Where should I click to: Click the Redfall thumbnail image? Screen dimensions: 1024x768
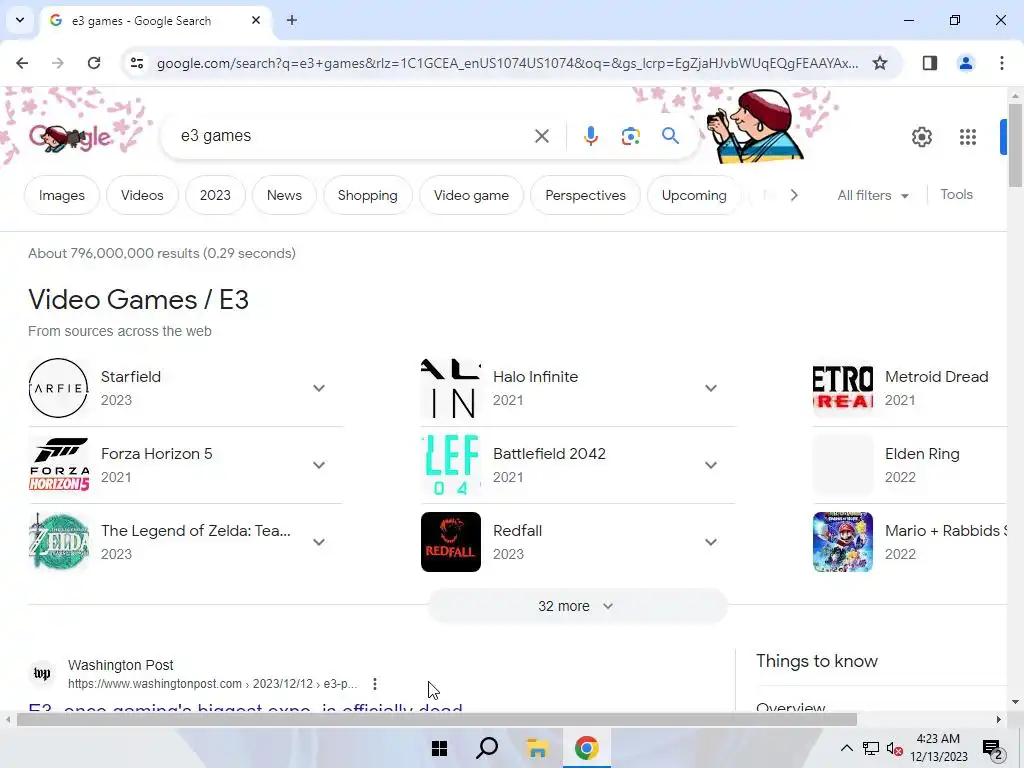click(451, 542)
